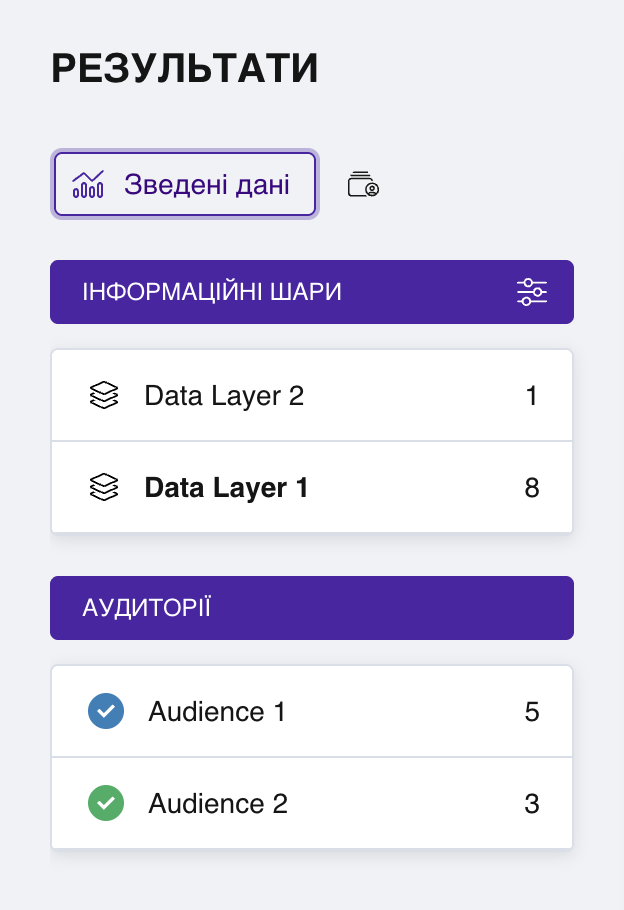This screenshot has width=624, height=910.
Task: Click the АУДИТОРІЇ section header
Action: [x=312, y=608]
